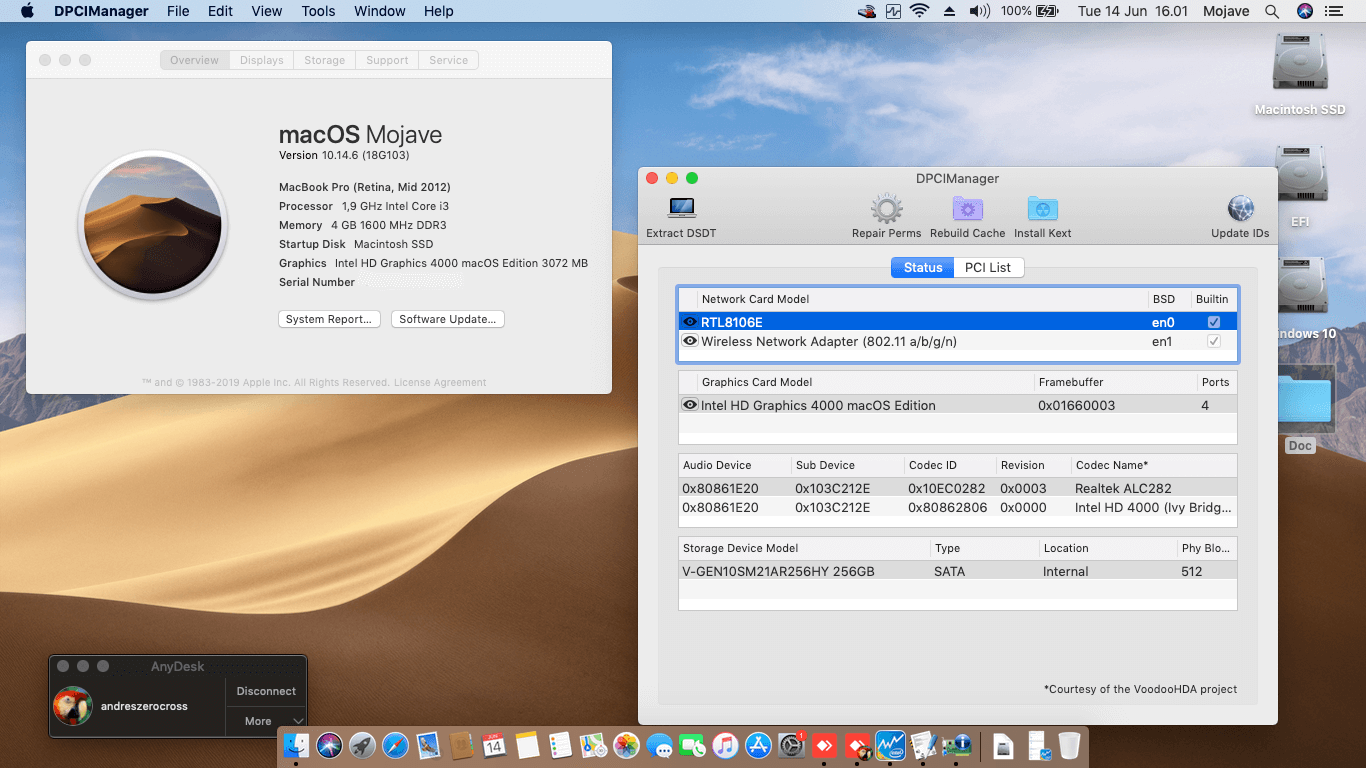Click the andreszerocross avatar in AnyDesk
The height and width of the screenshot is (768, 1366).
click(x=73, y=706)
